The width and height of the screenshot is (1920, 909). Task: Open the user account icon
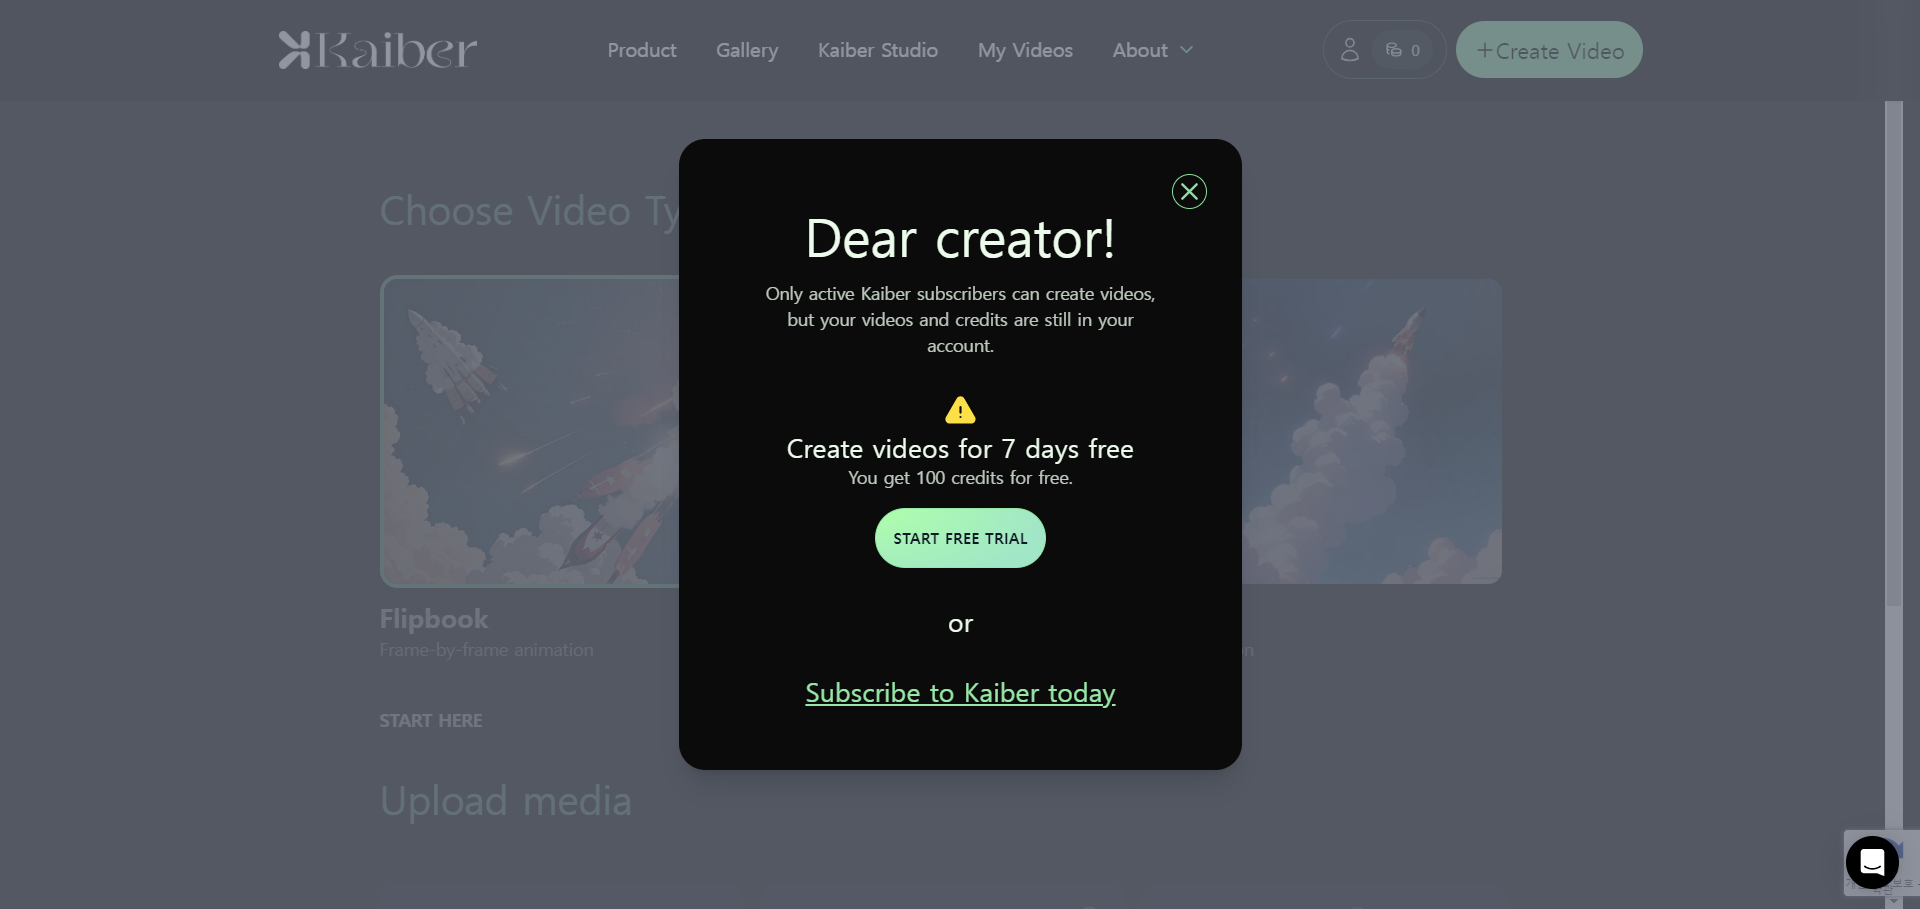coord(1349,50)
